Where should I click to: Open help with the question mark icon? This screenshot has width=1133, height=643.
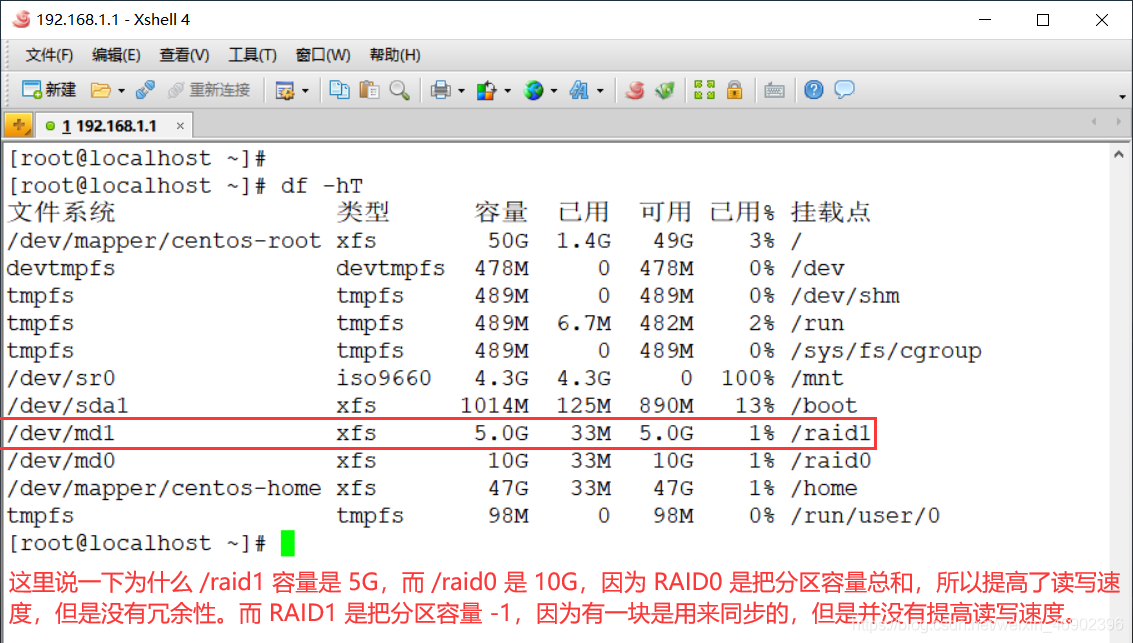pos(814,90)
